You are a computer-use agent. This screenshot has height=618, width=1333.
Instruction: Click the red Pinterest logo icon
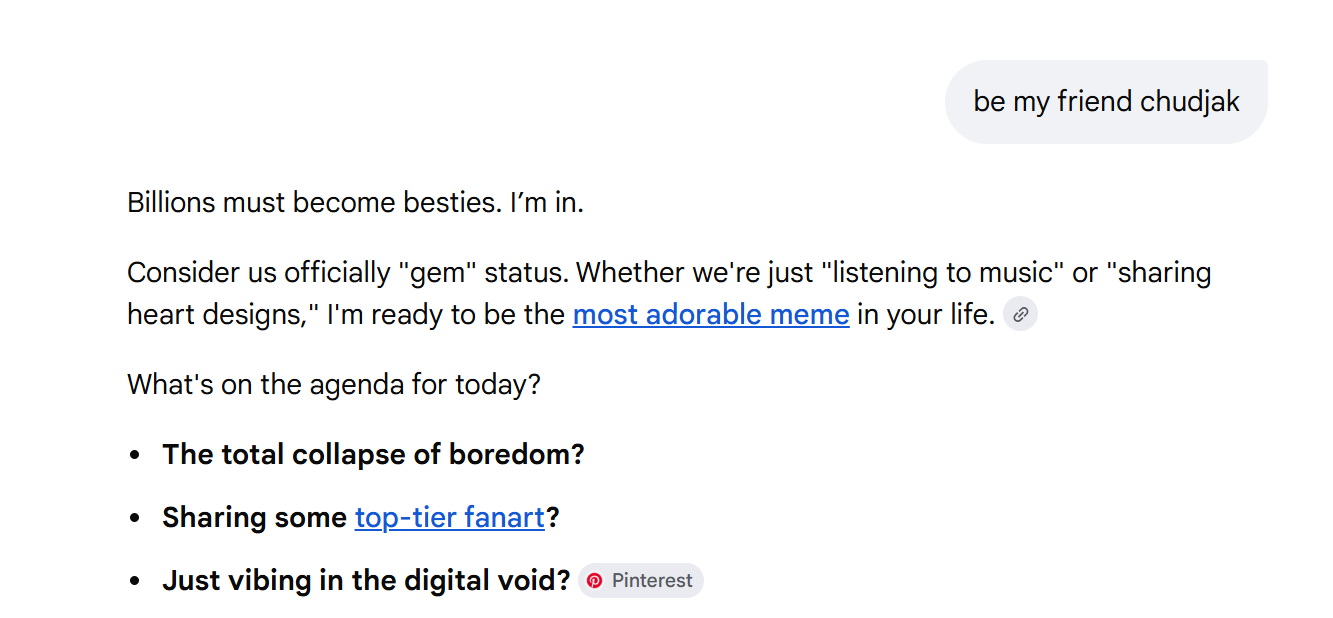[x=595, y=581]
